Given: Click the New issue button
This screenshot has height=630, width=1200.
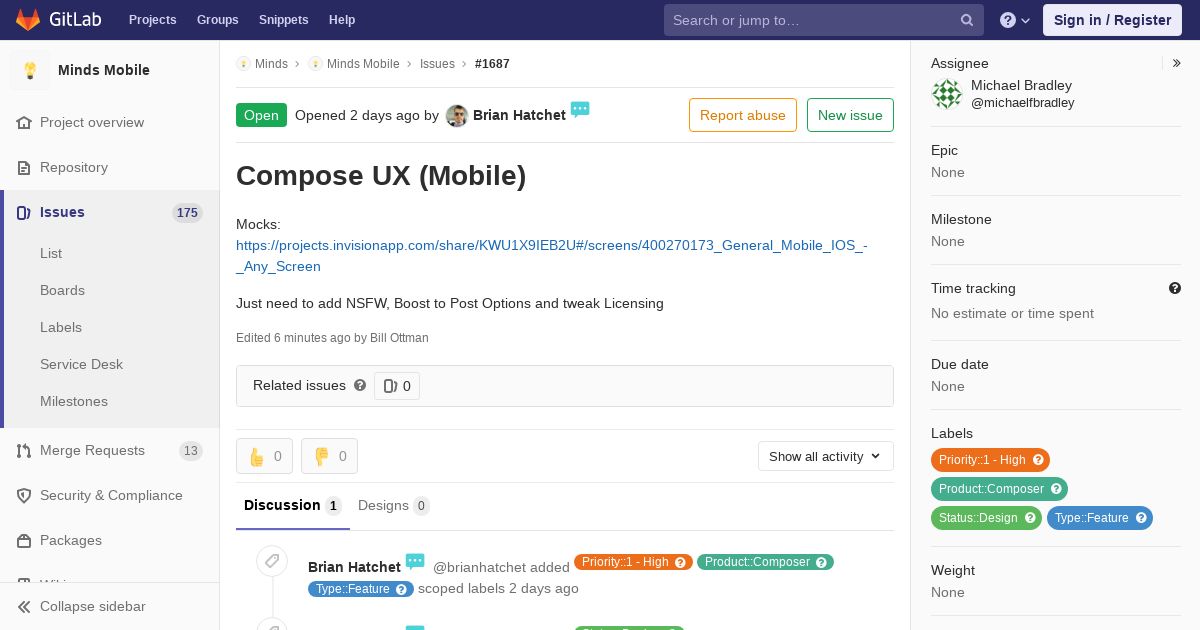Looking at the screenshot, I should 850,115.
